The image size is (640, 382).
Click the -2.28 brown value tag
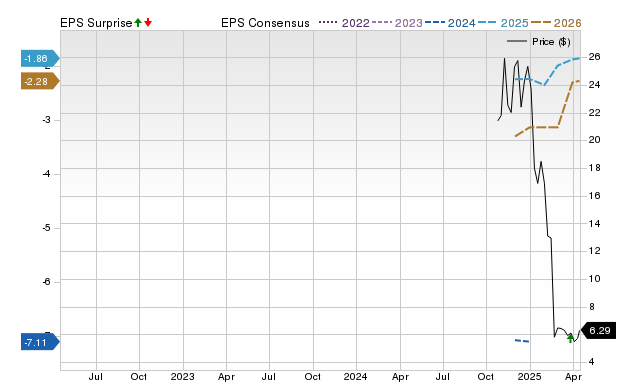[40, 82]
